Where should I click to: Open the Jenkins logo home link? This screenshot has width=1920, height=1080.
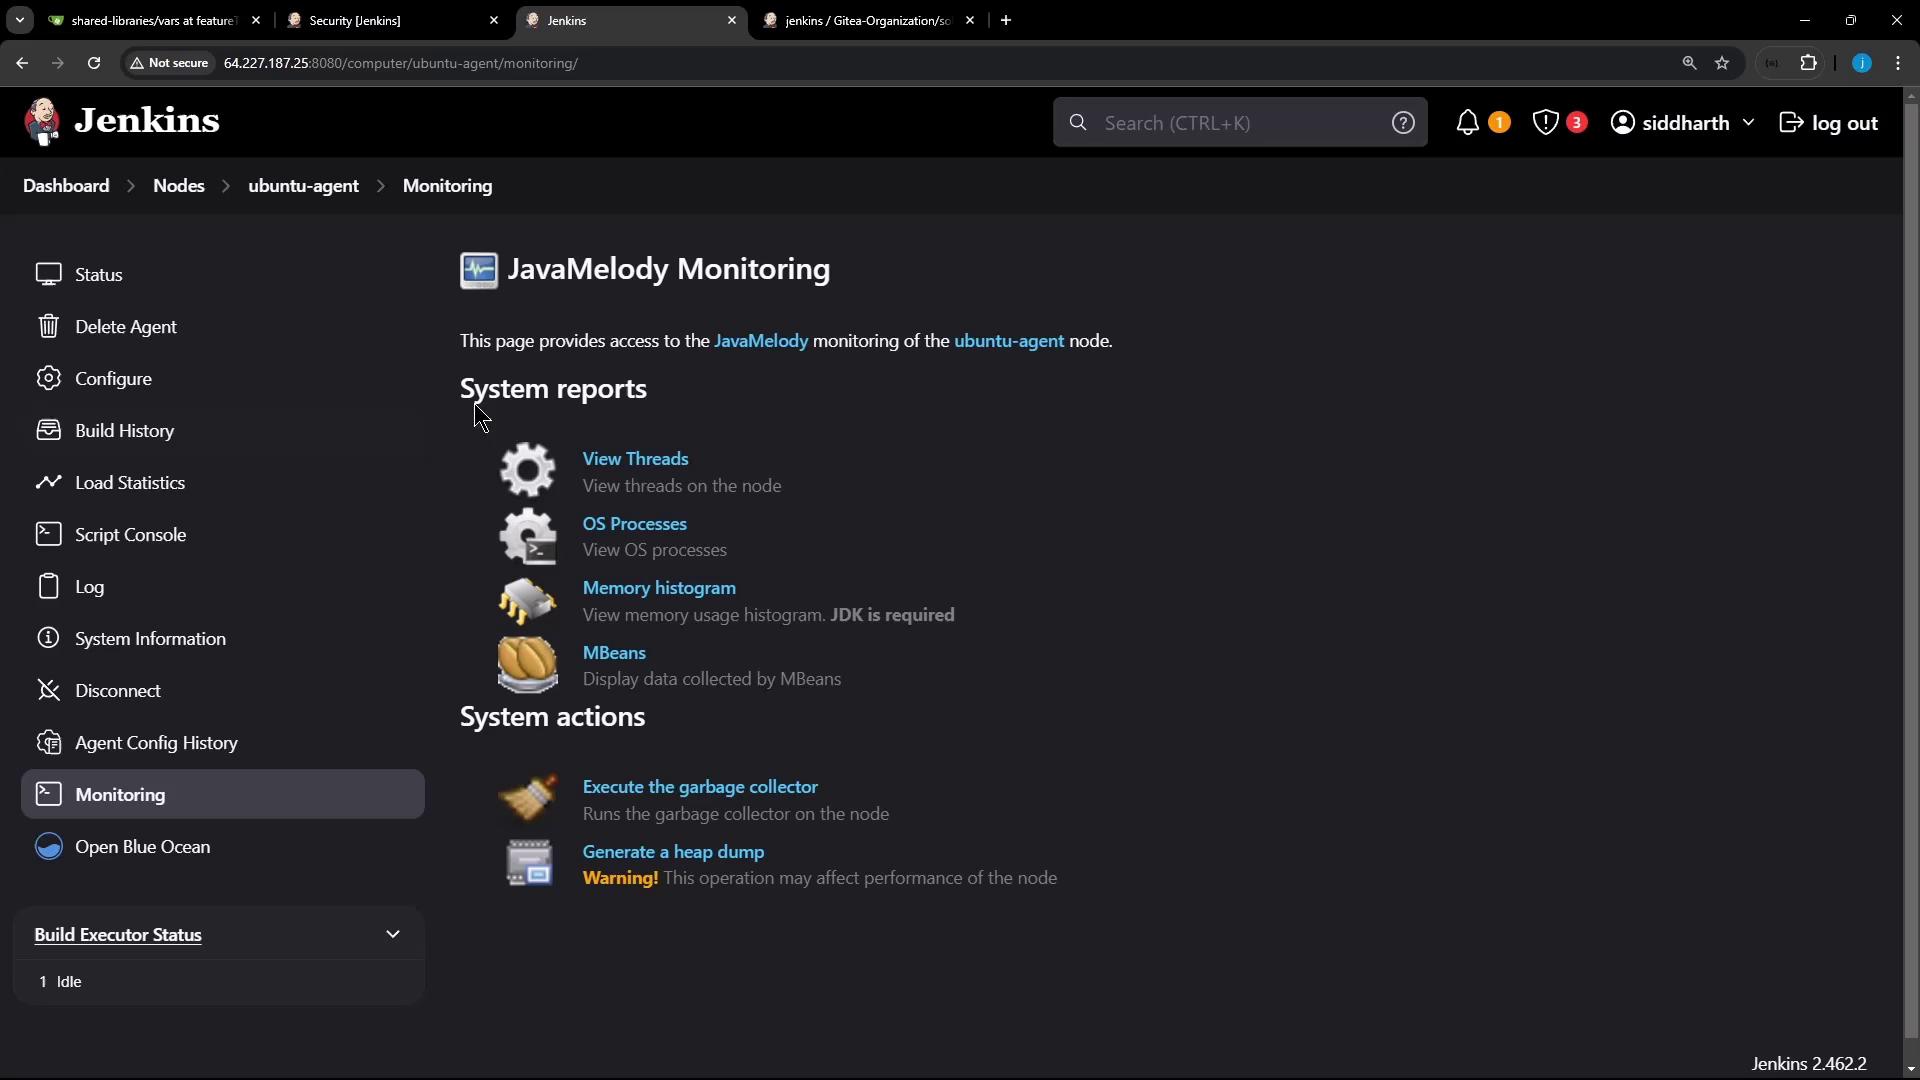click(122, 121)
